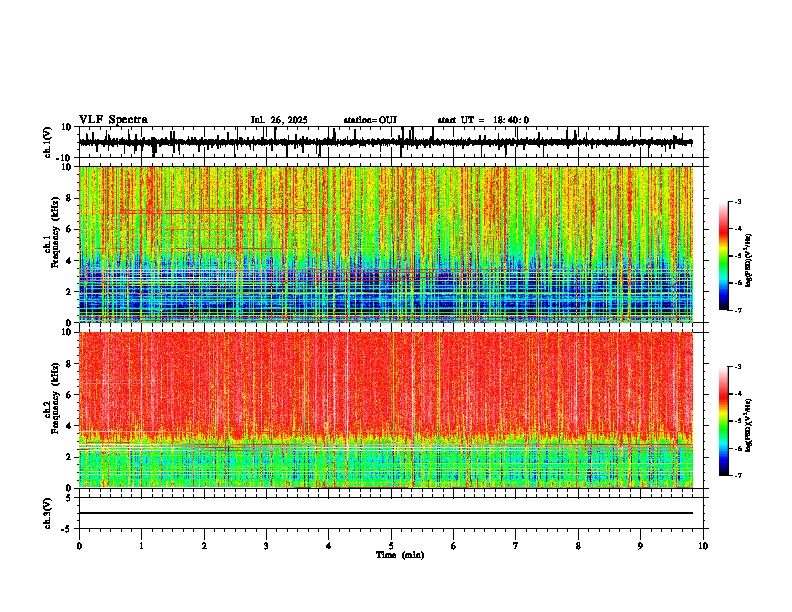
Task: Select the date text "Jul. 26, 2025"
Action: (x=279, y=120)
